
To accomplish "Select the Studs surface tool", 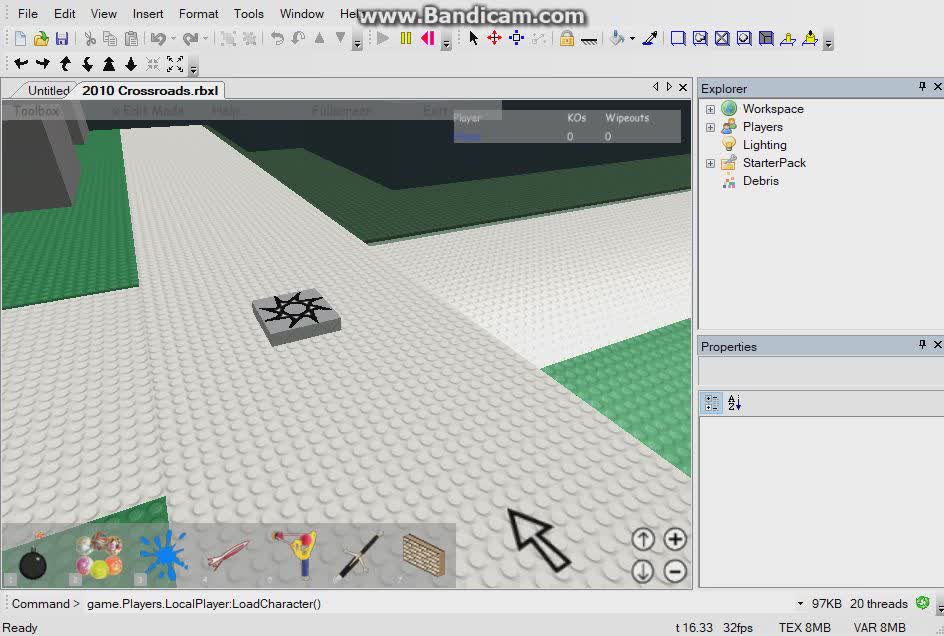I will (x=744, y=39).
